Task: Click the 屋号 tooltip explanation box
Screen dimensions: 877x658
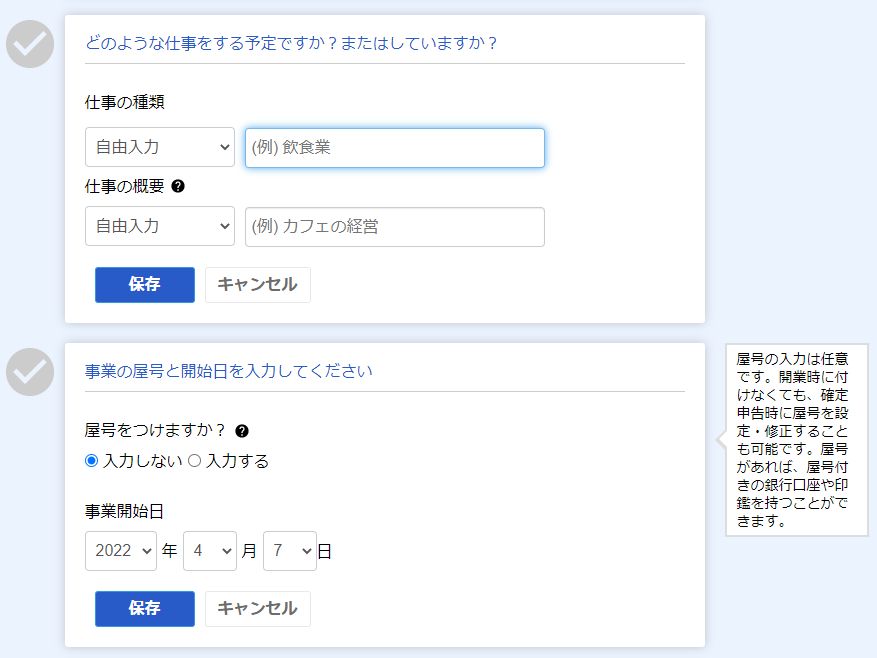Action: point(796,440)
